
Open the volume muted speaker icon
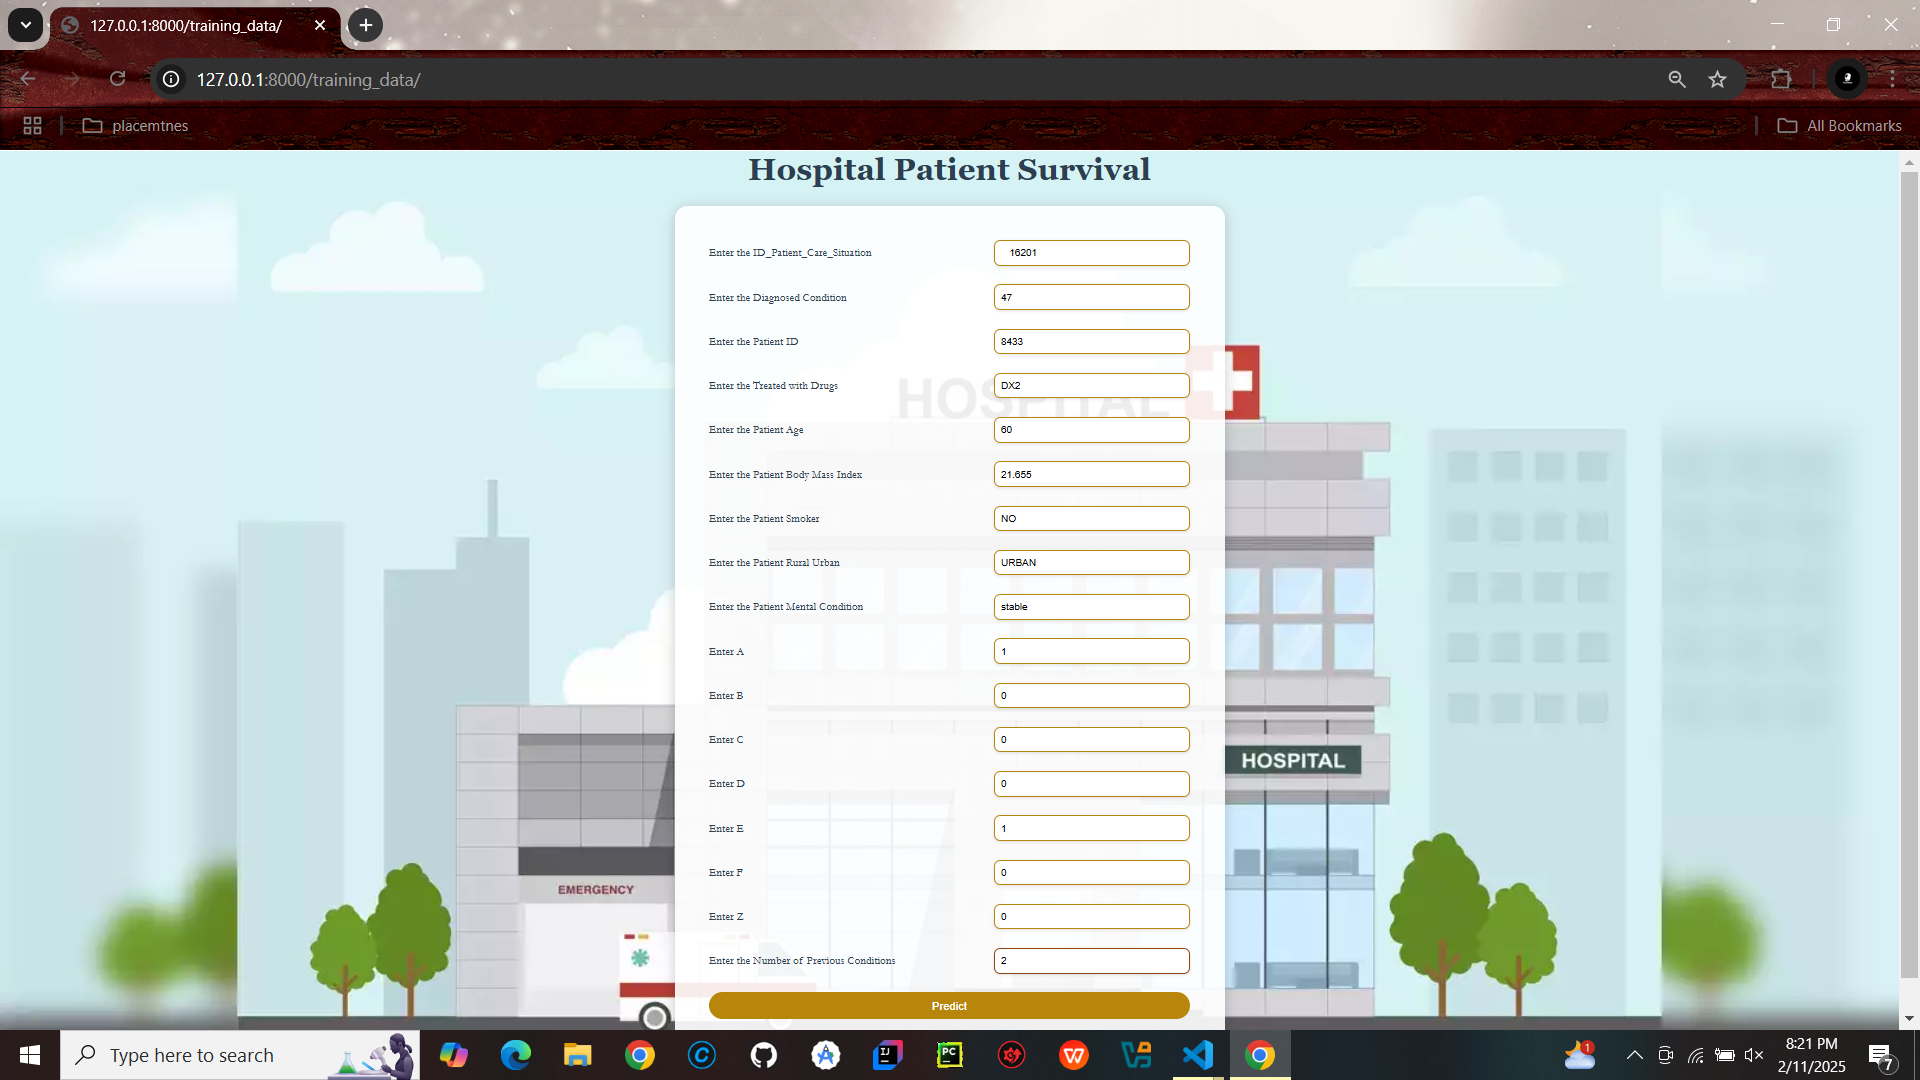coord(1754,1055)
